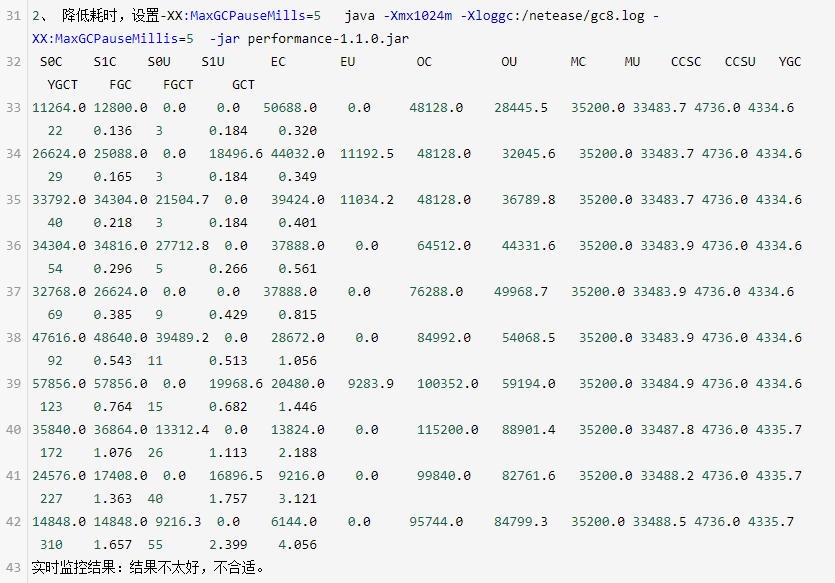
Task: Select the 'S0C' column header
Action: click(x=51, y=62)
